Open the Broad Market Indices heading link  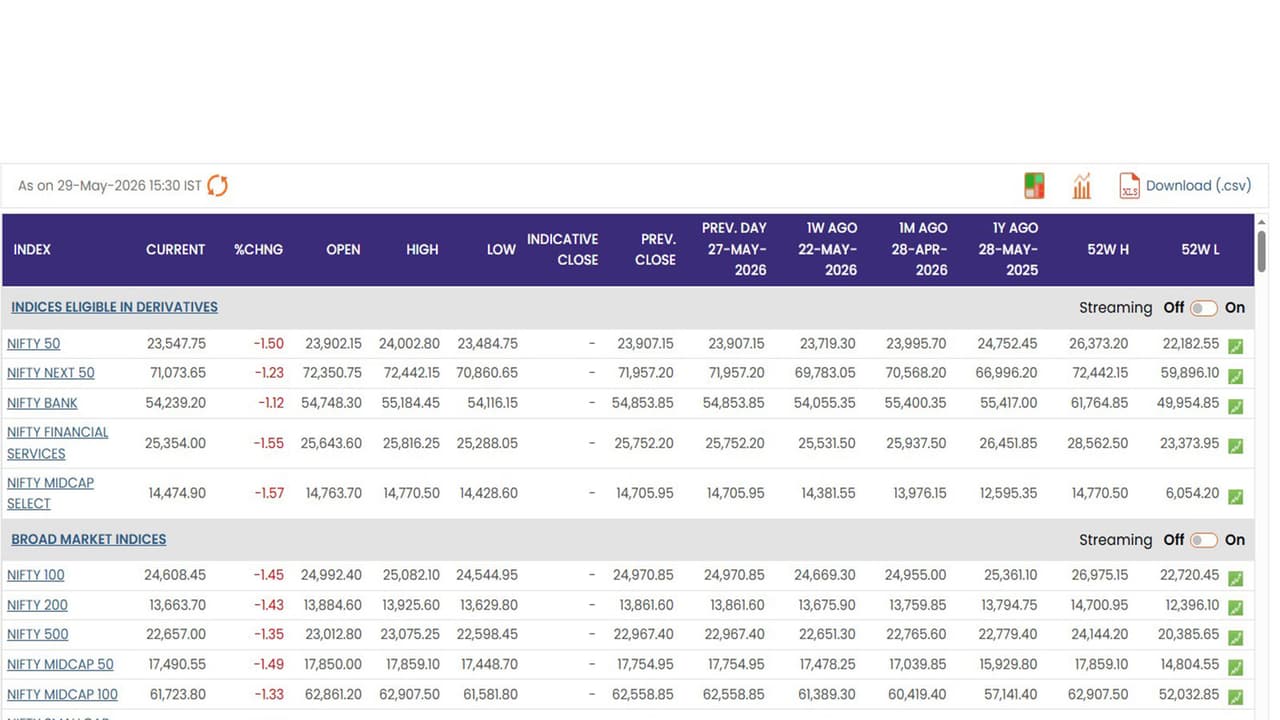click(89, 539)
